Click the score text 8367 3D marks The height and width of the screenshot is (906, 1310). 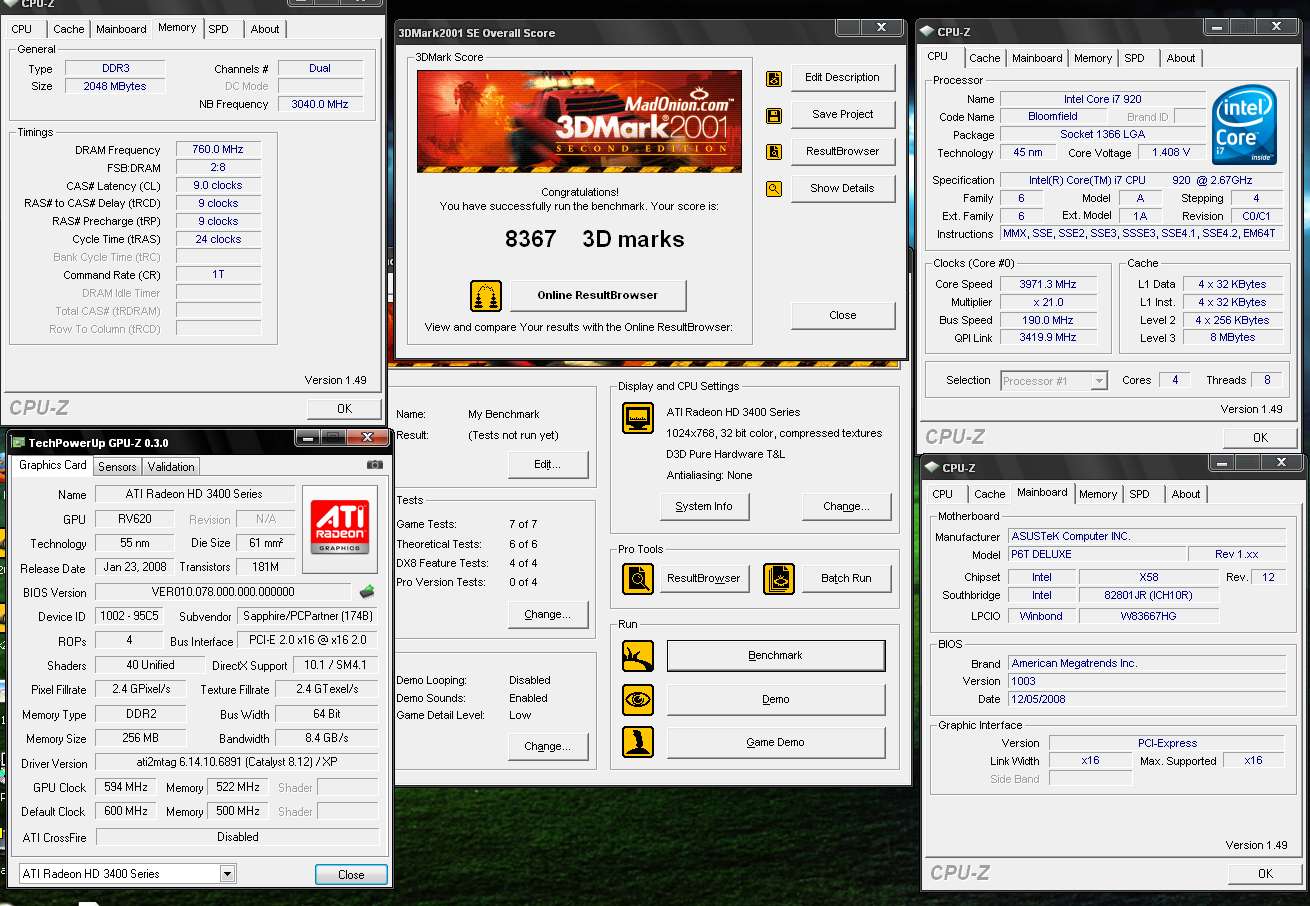[x=594, y=240]
